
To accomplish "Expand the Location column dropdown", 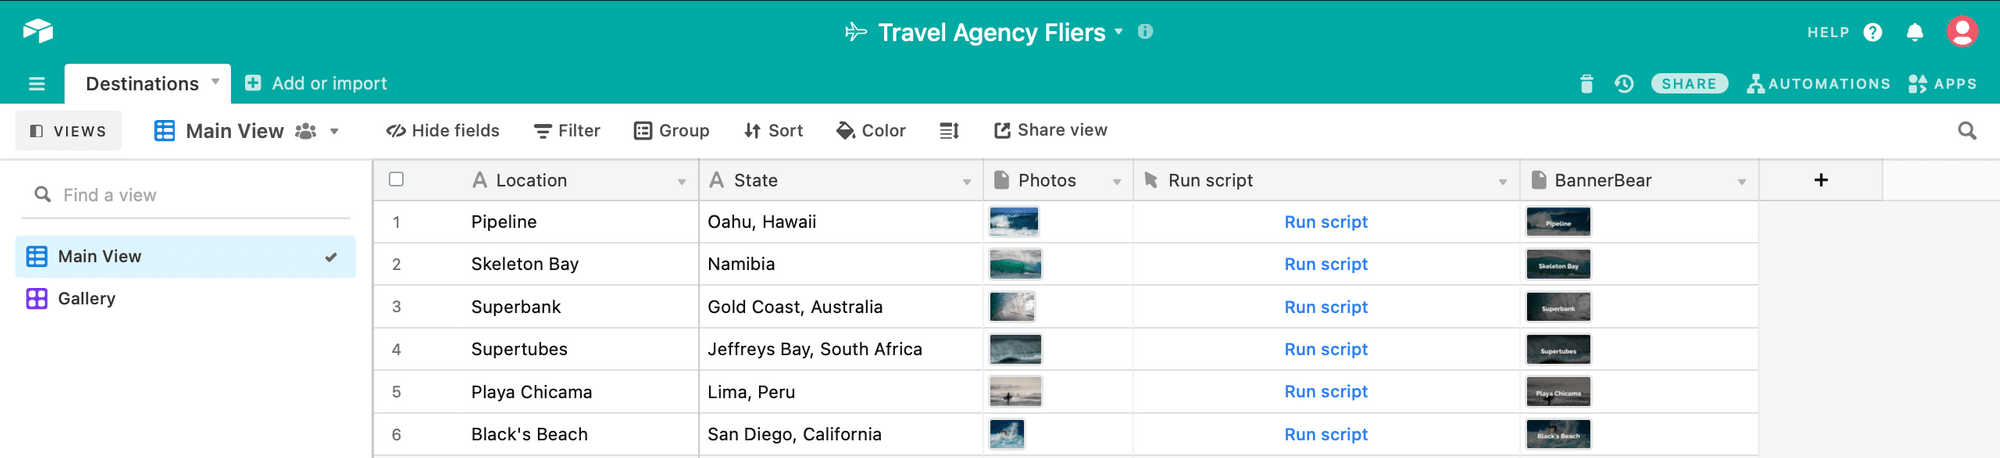I will click(682, 181).
